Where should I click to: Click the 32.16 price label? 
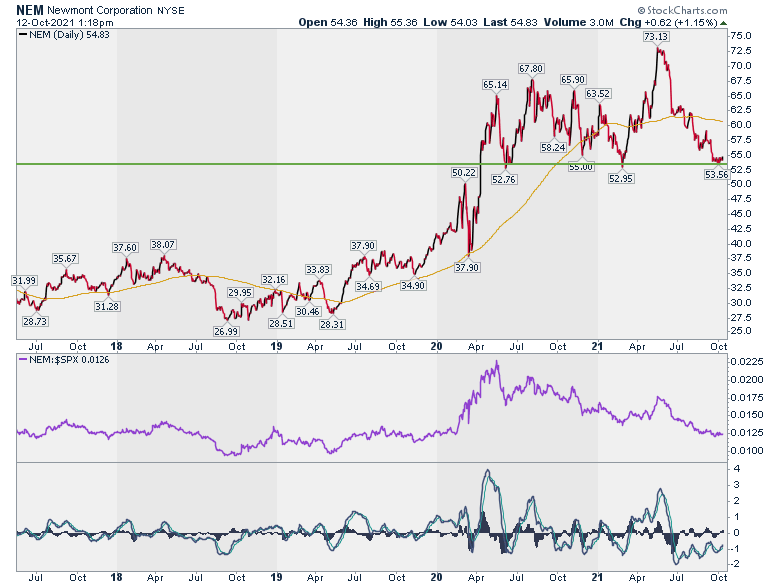[274, 280]
